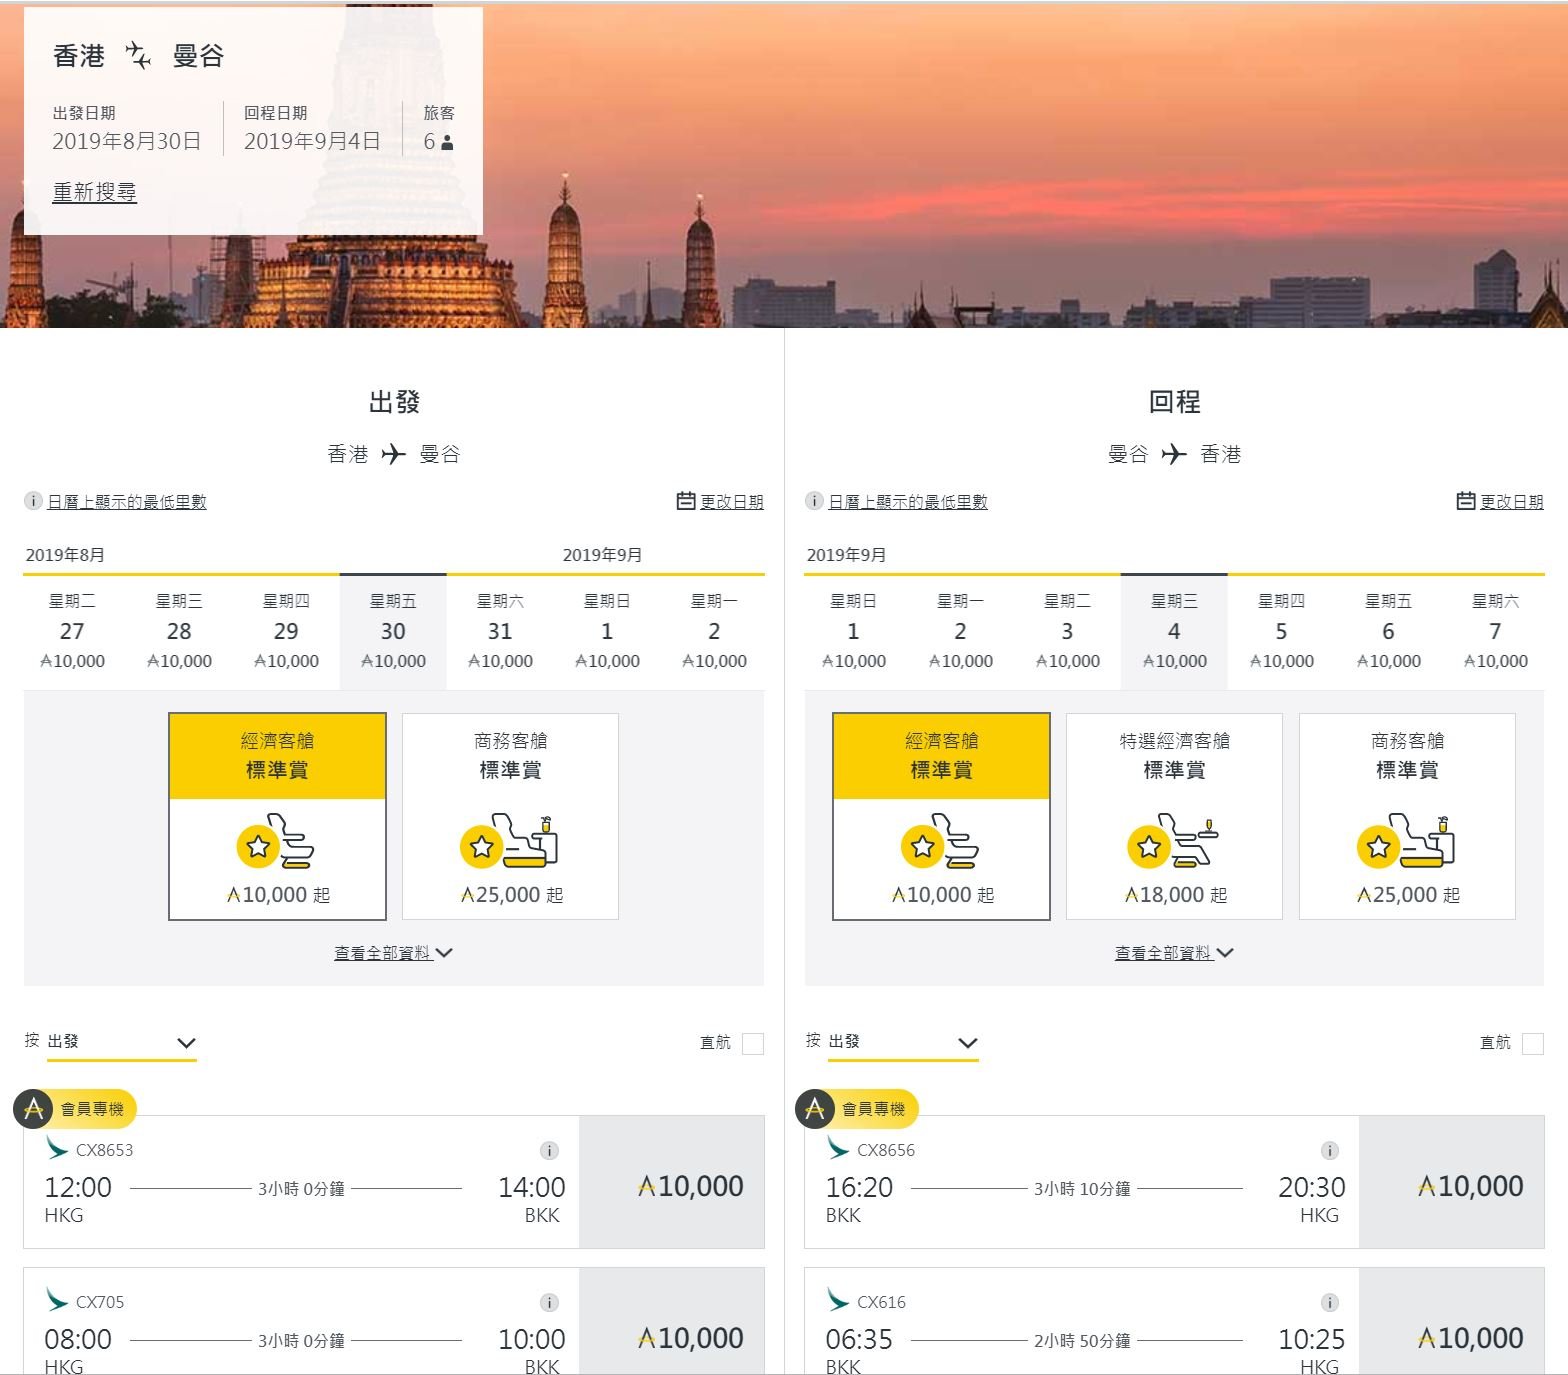
Task: Tick the departure 直航 checkbox
Action: point(753,1043)
